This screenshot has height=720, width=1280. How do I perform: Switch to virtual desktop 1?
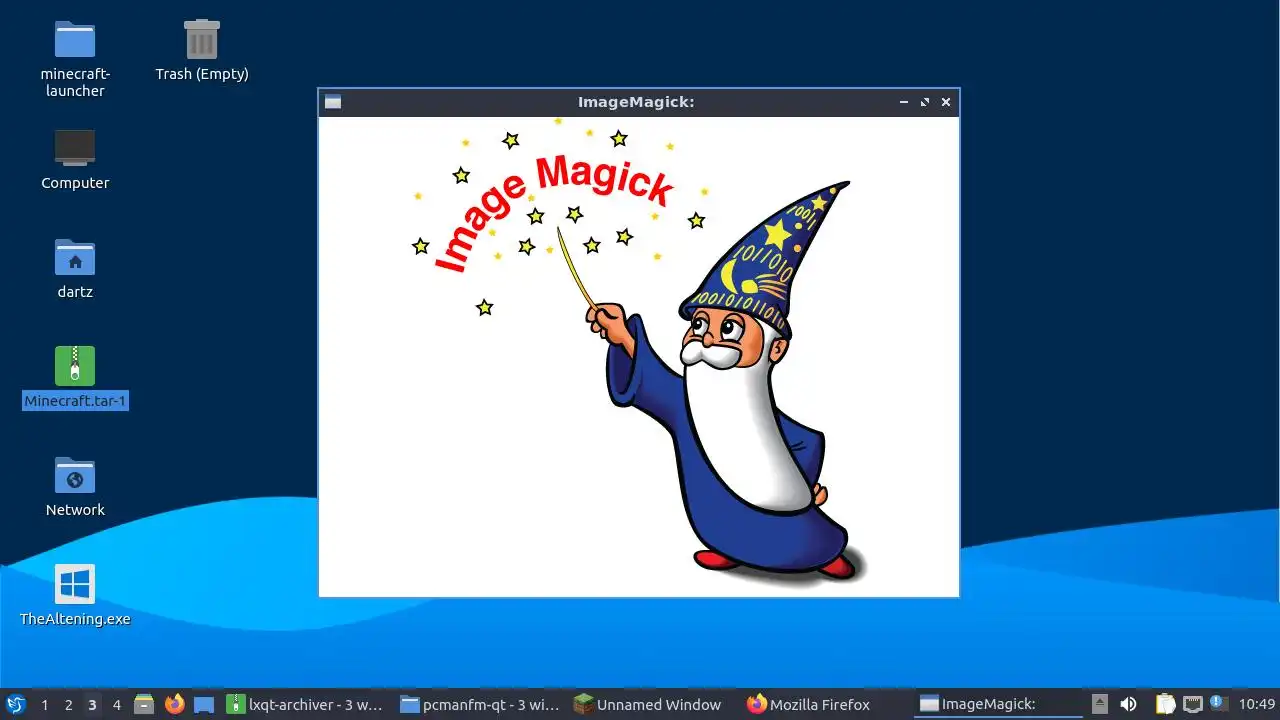coord(44,705)
